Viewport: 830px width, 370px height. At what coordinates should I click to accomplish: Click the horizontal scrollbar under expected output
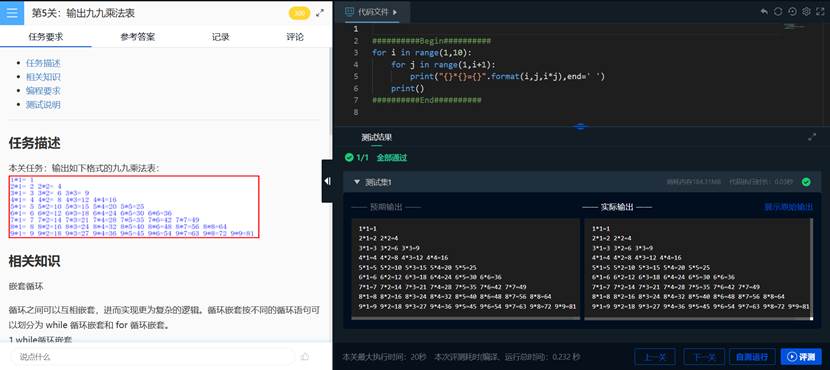click(466, 318)
